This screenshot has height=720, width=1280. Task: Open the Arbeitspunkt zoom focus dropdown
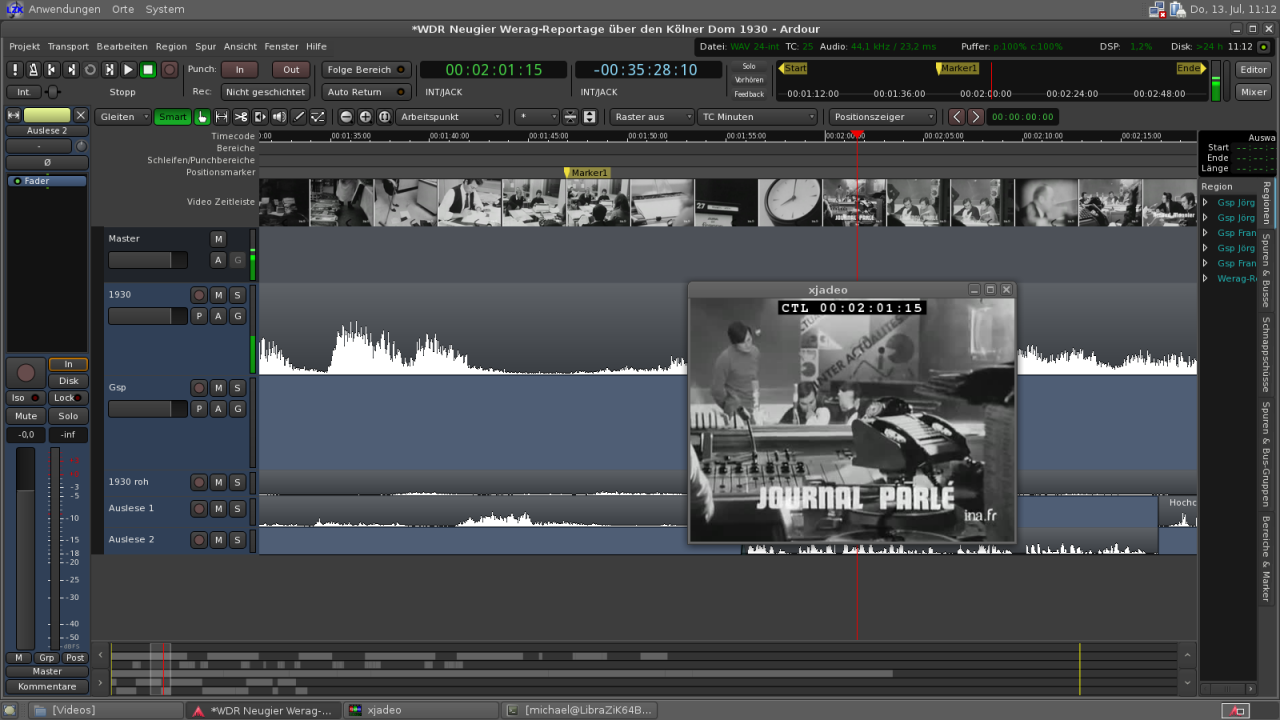click(450, 117)
